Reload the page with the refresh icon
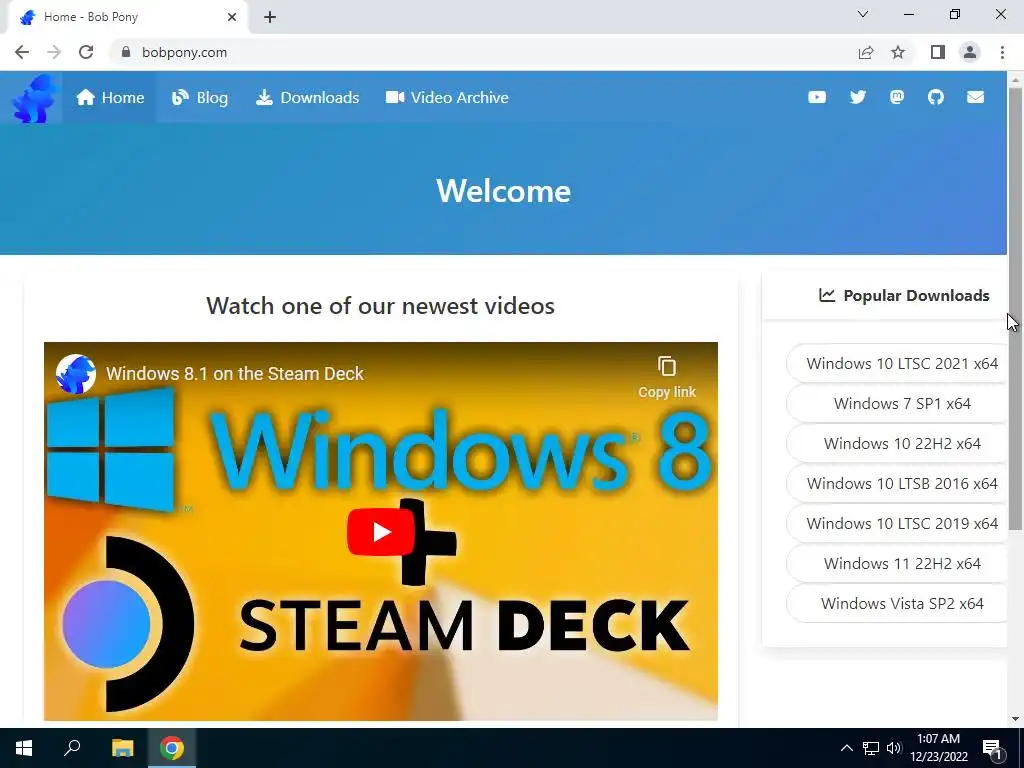The width and height of the screenshot is (1024, 768). coord(86,52)
